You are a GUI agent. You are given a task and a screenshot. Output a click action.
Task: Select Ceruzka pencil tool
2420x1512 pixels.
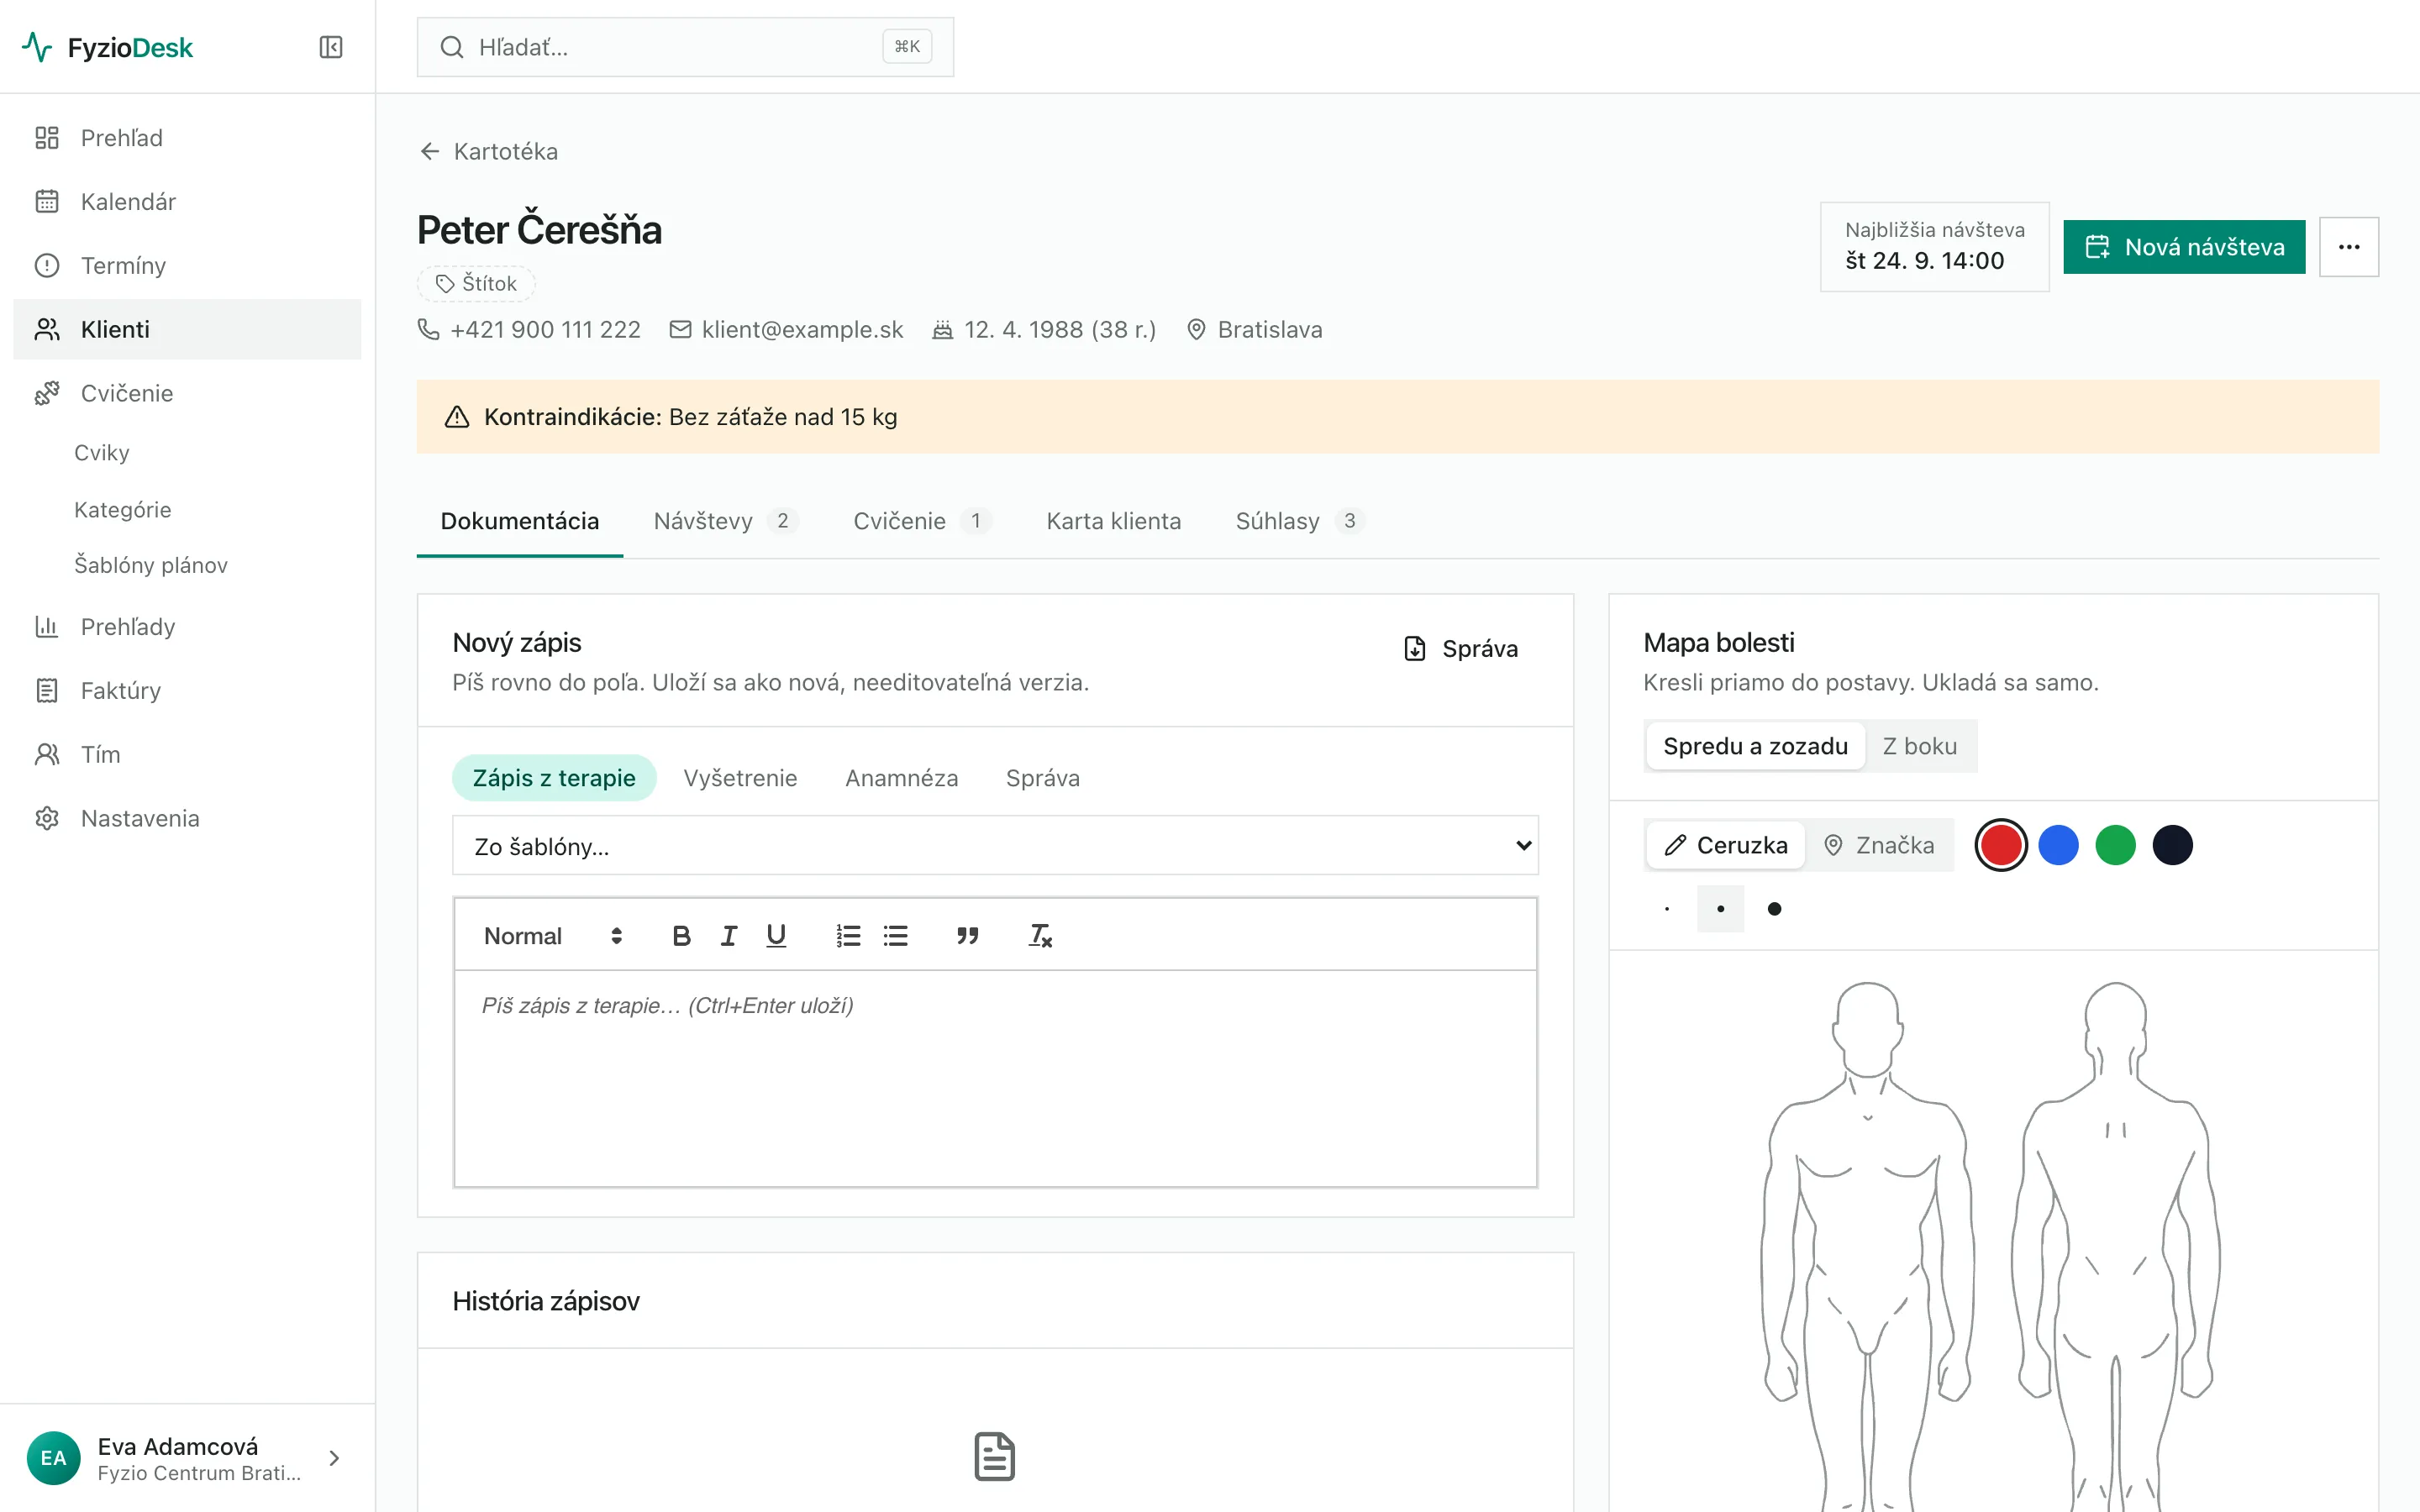click(x=1725, y=846)
